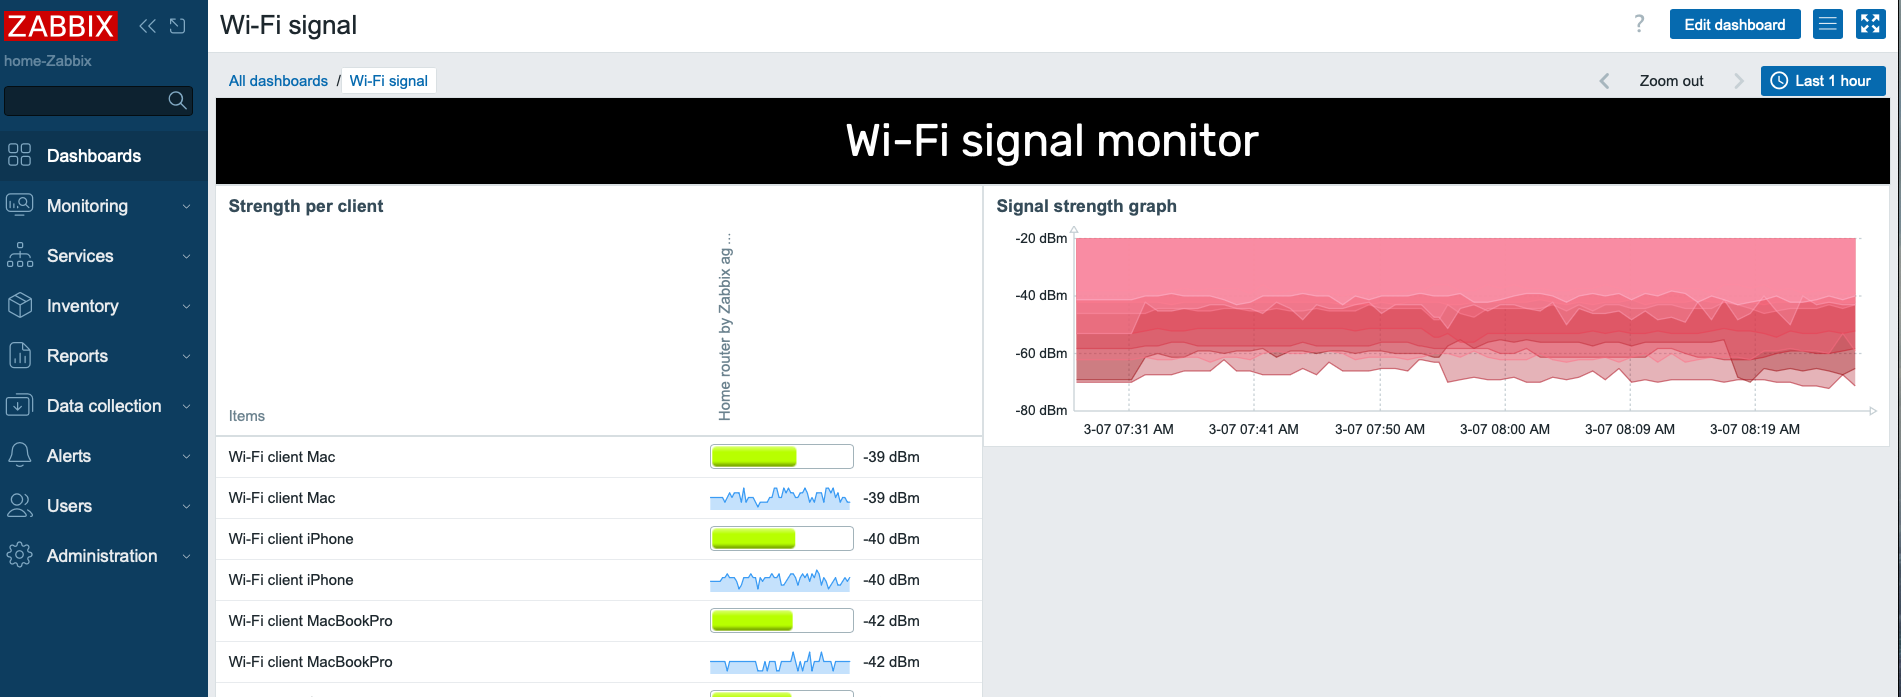Open the dashboard actions hamburger menu

click(1828, 24)
